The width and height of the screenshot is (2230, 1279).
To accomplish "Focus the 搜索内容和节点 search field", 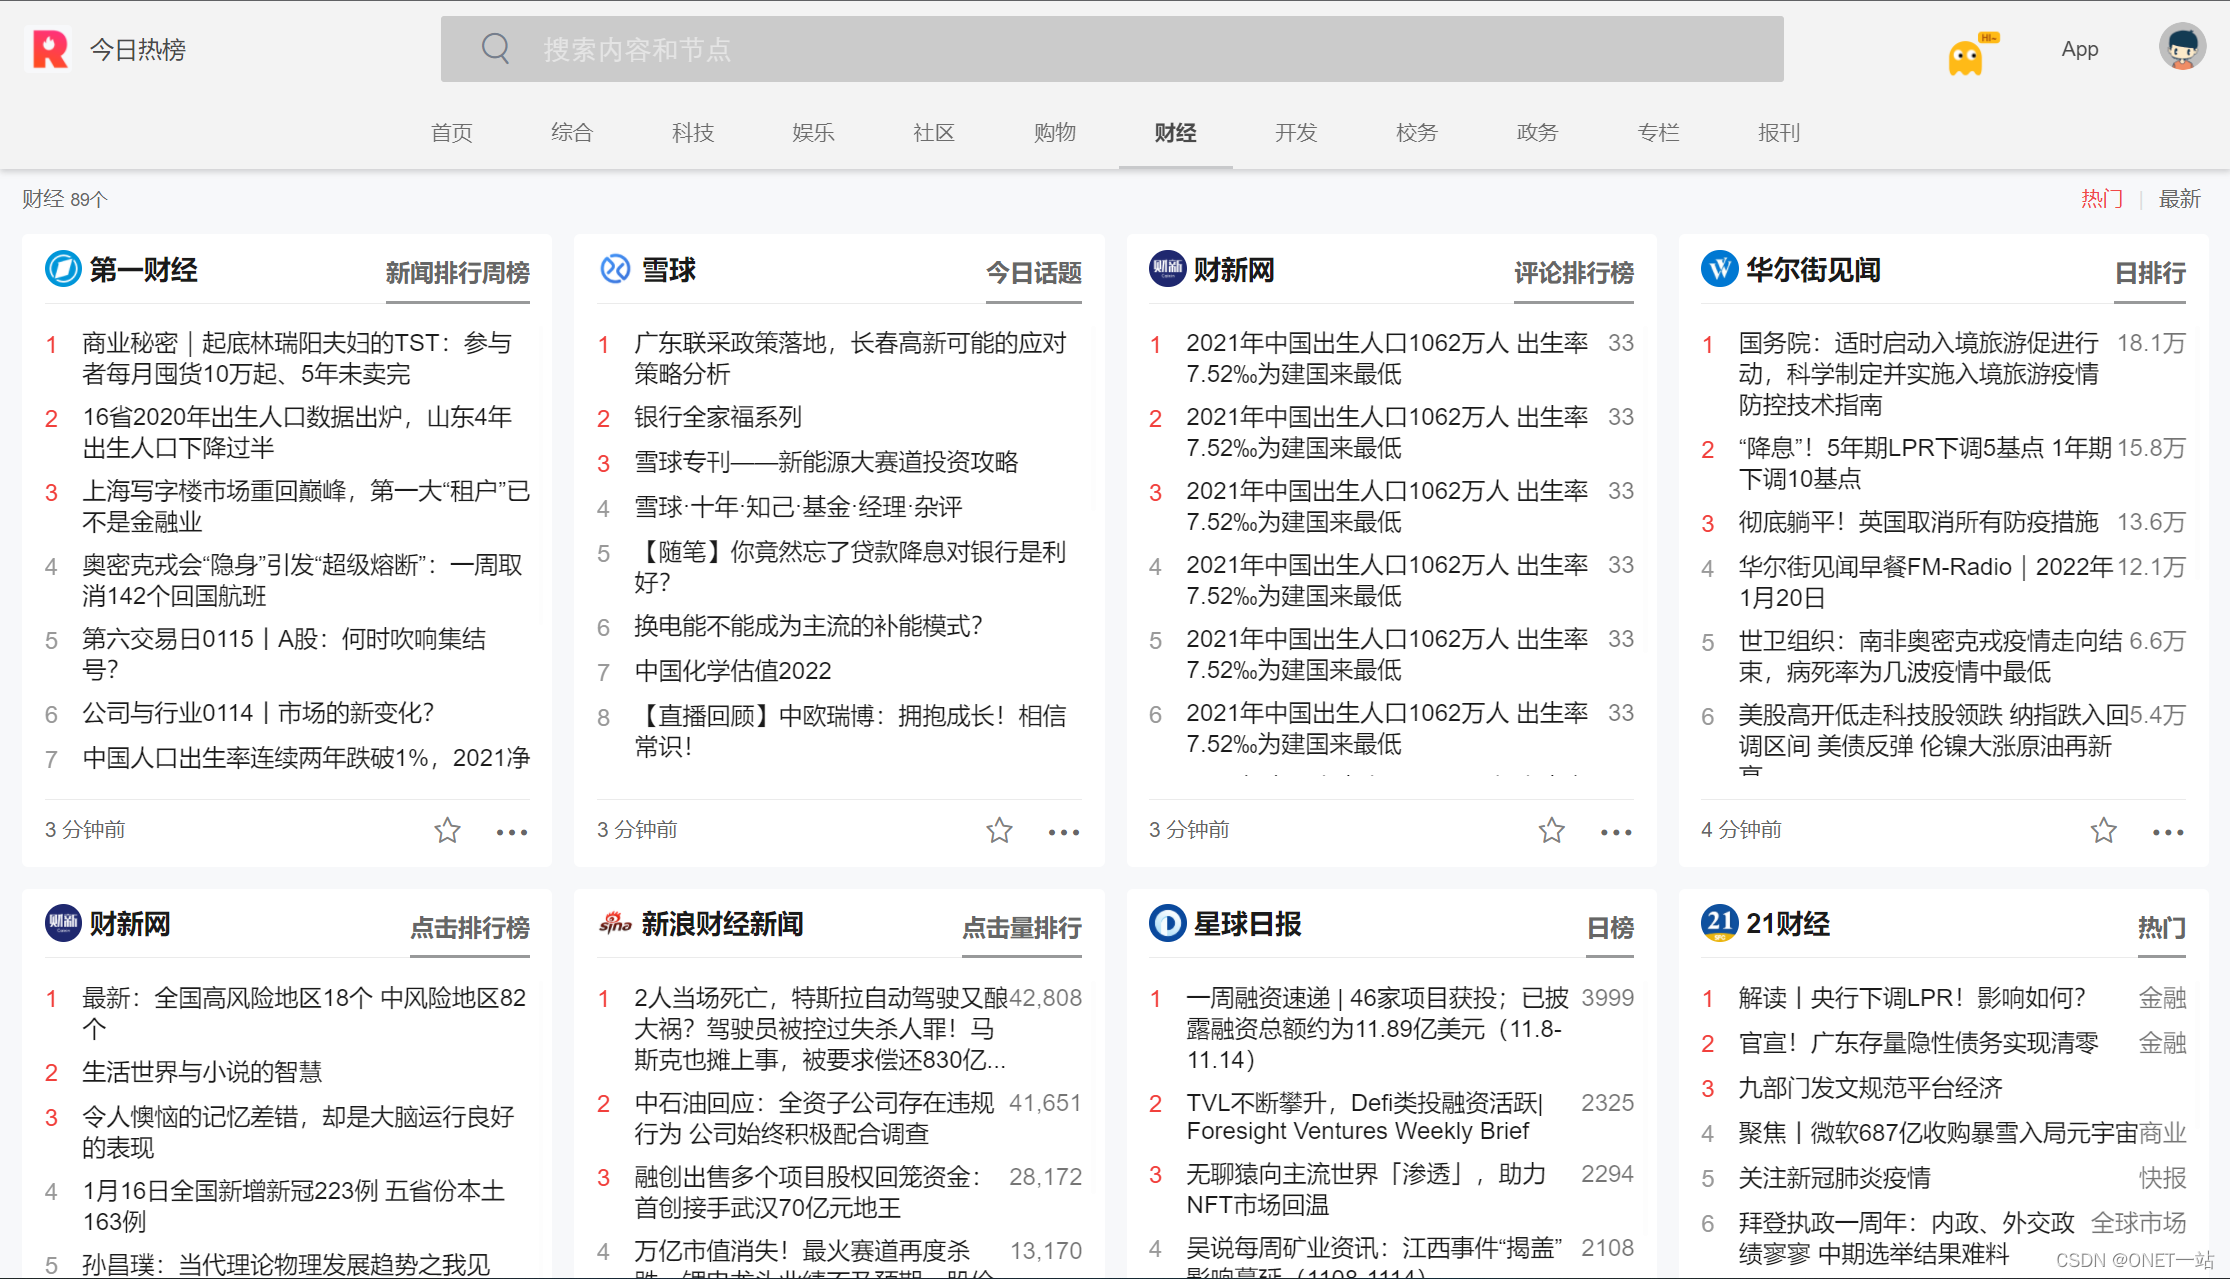I will (x=1112, y=49).
